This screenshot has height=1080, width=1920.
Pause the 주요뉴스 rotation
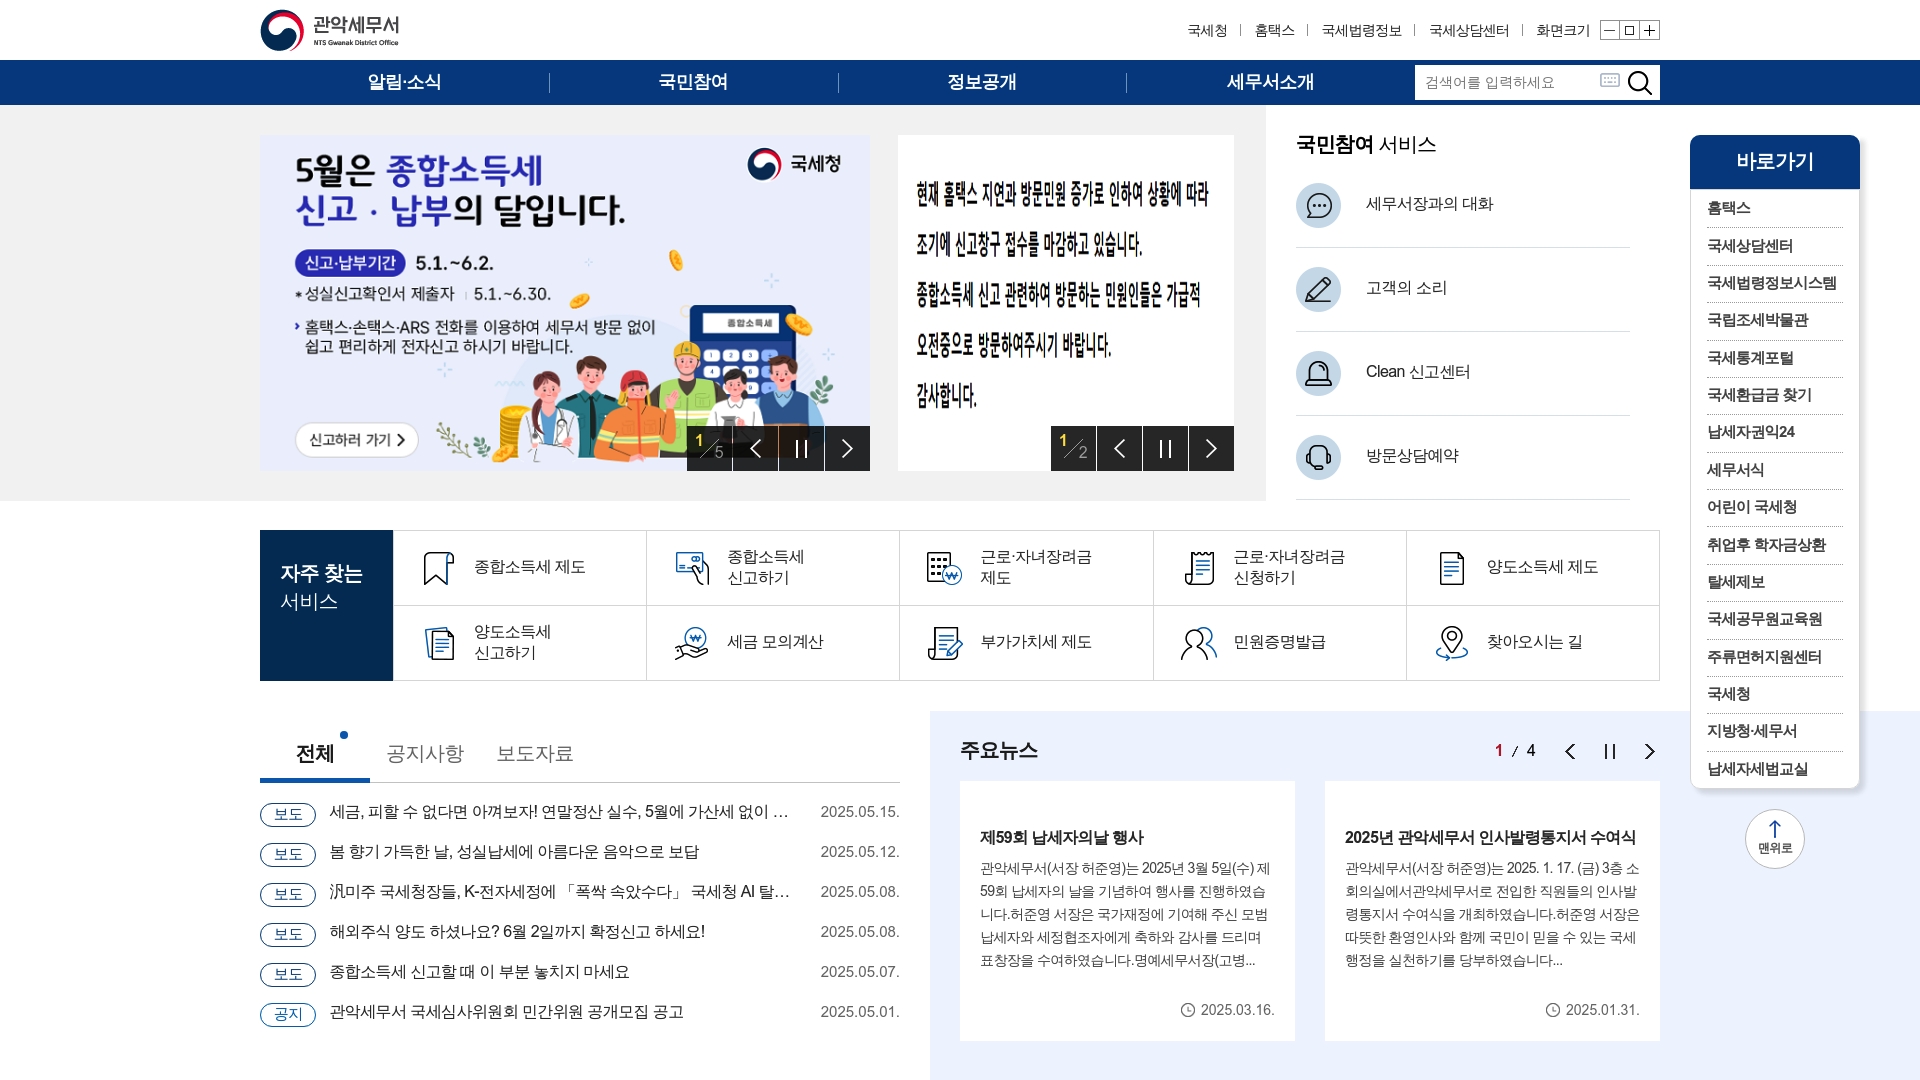(x=1610, y=752)
